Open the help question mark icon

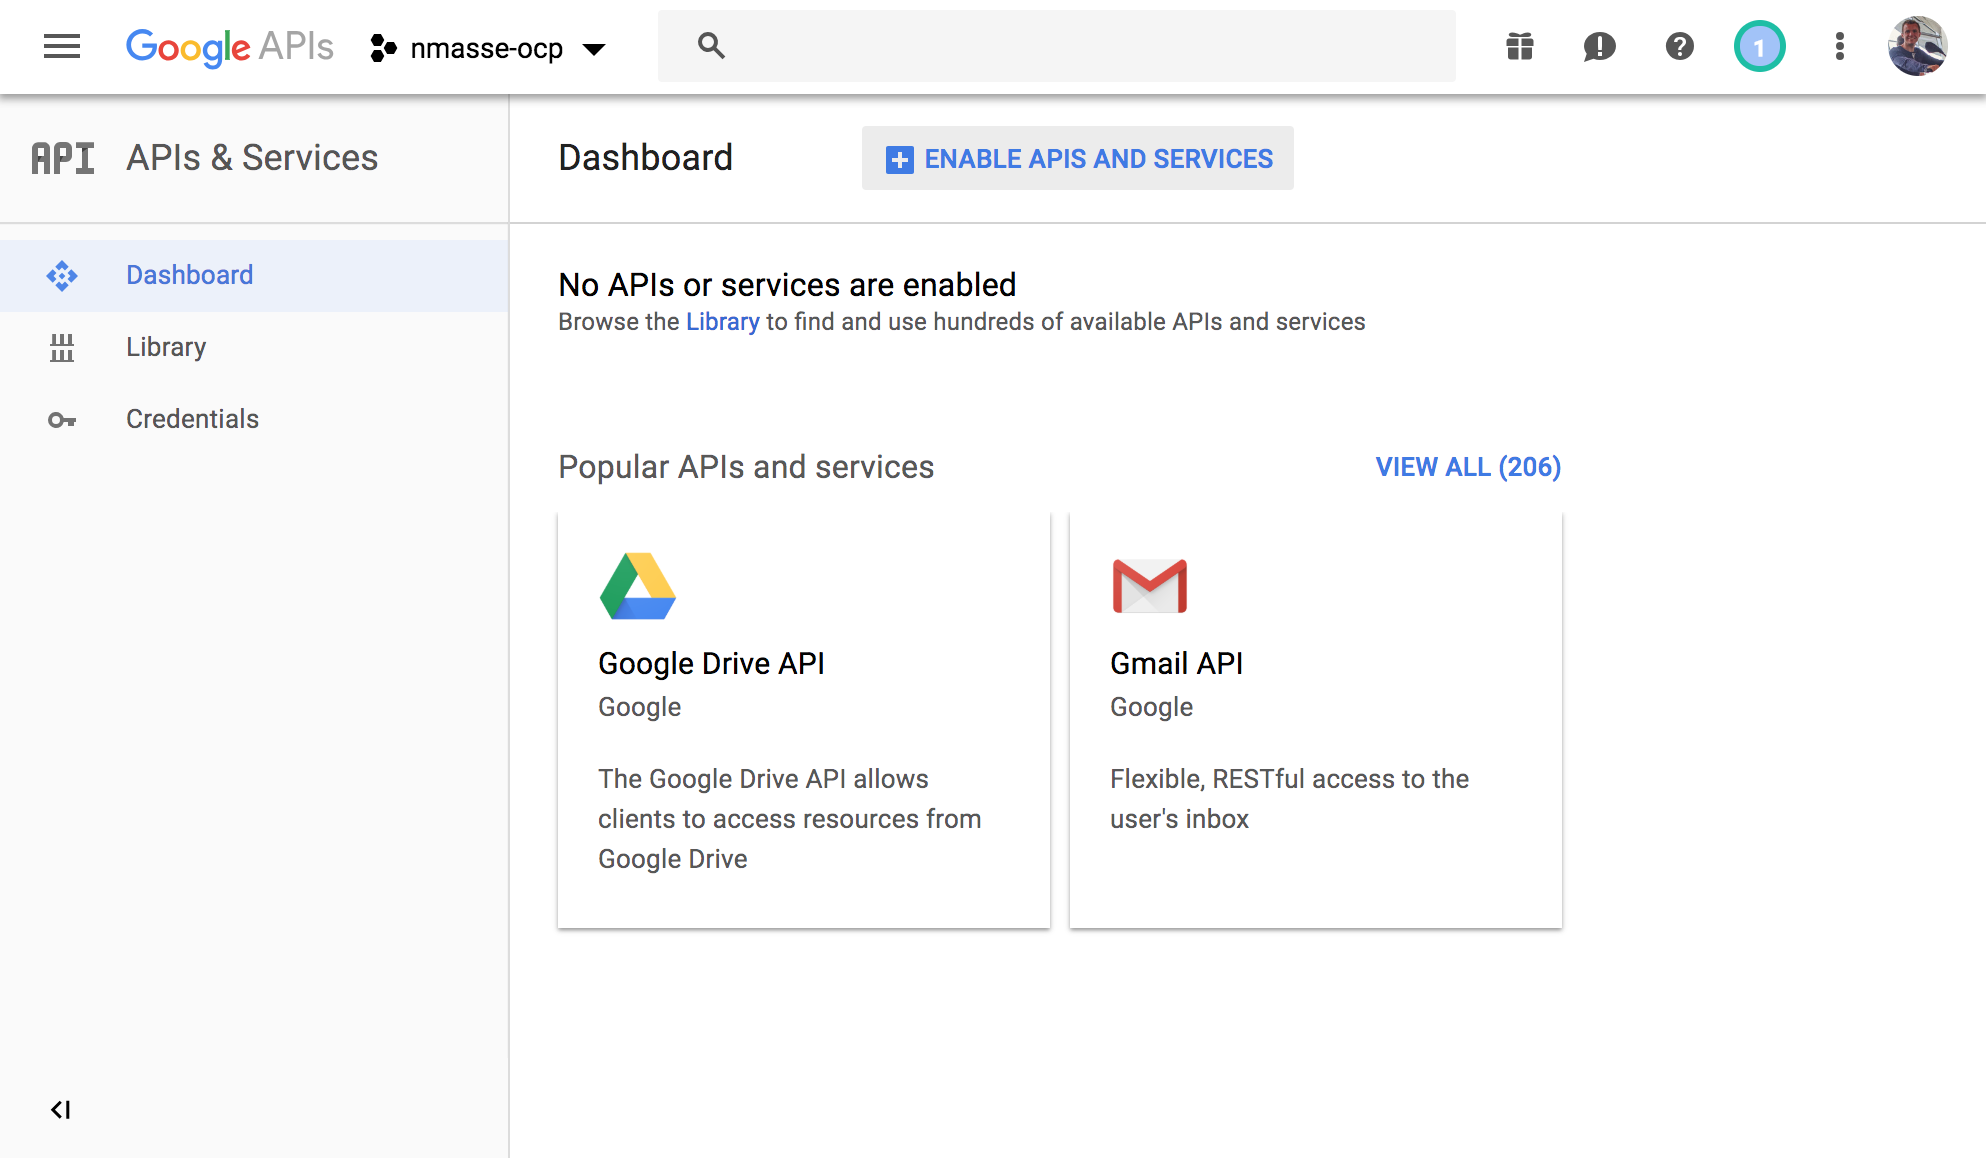(1679, 46)
